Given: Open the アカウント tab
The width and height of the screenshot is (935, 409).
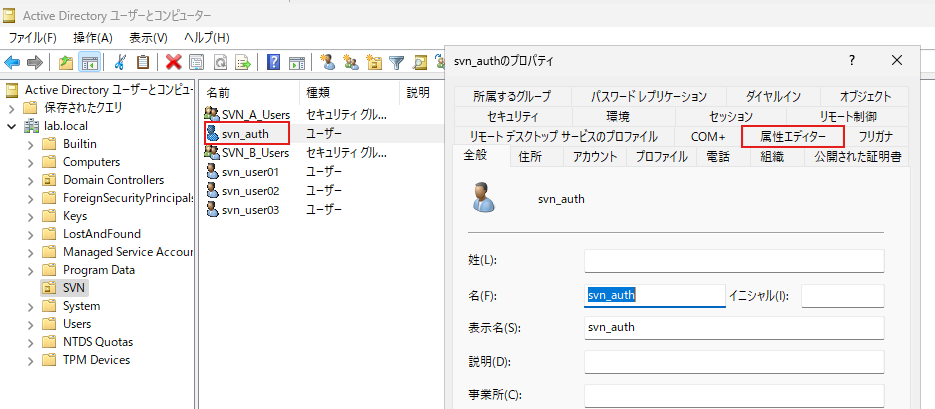Looking at the screenshot, I should pos(593,157).
